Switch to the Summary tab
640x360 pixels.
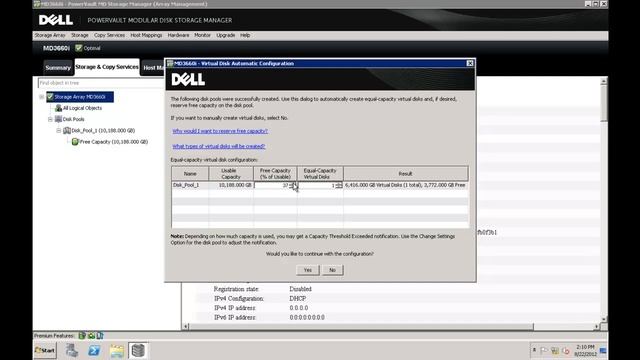point(58,68)
